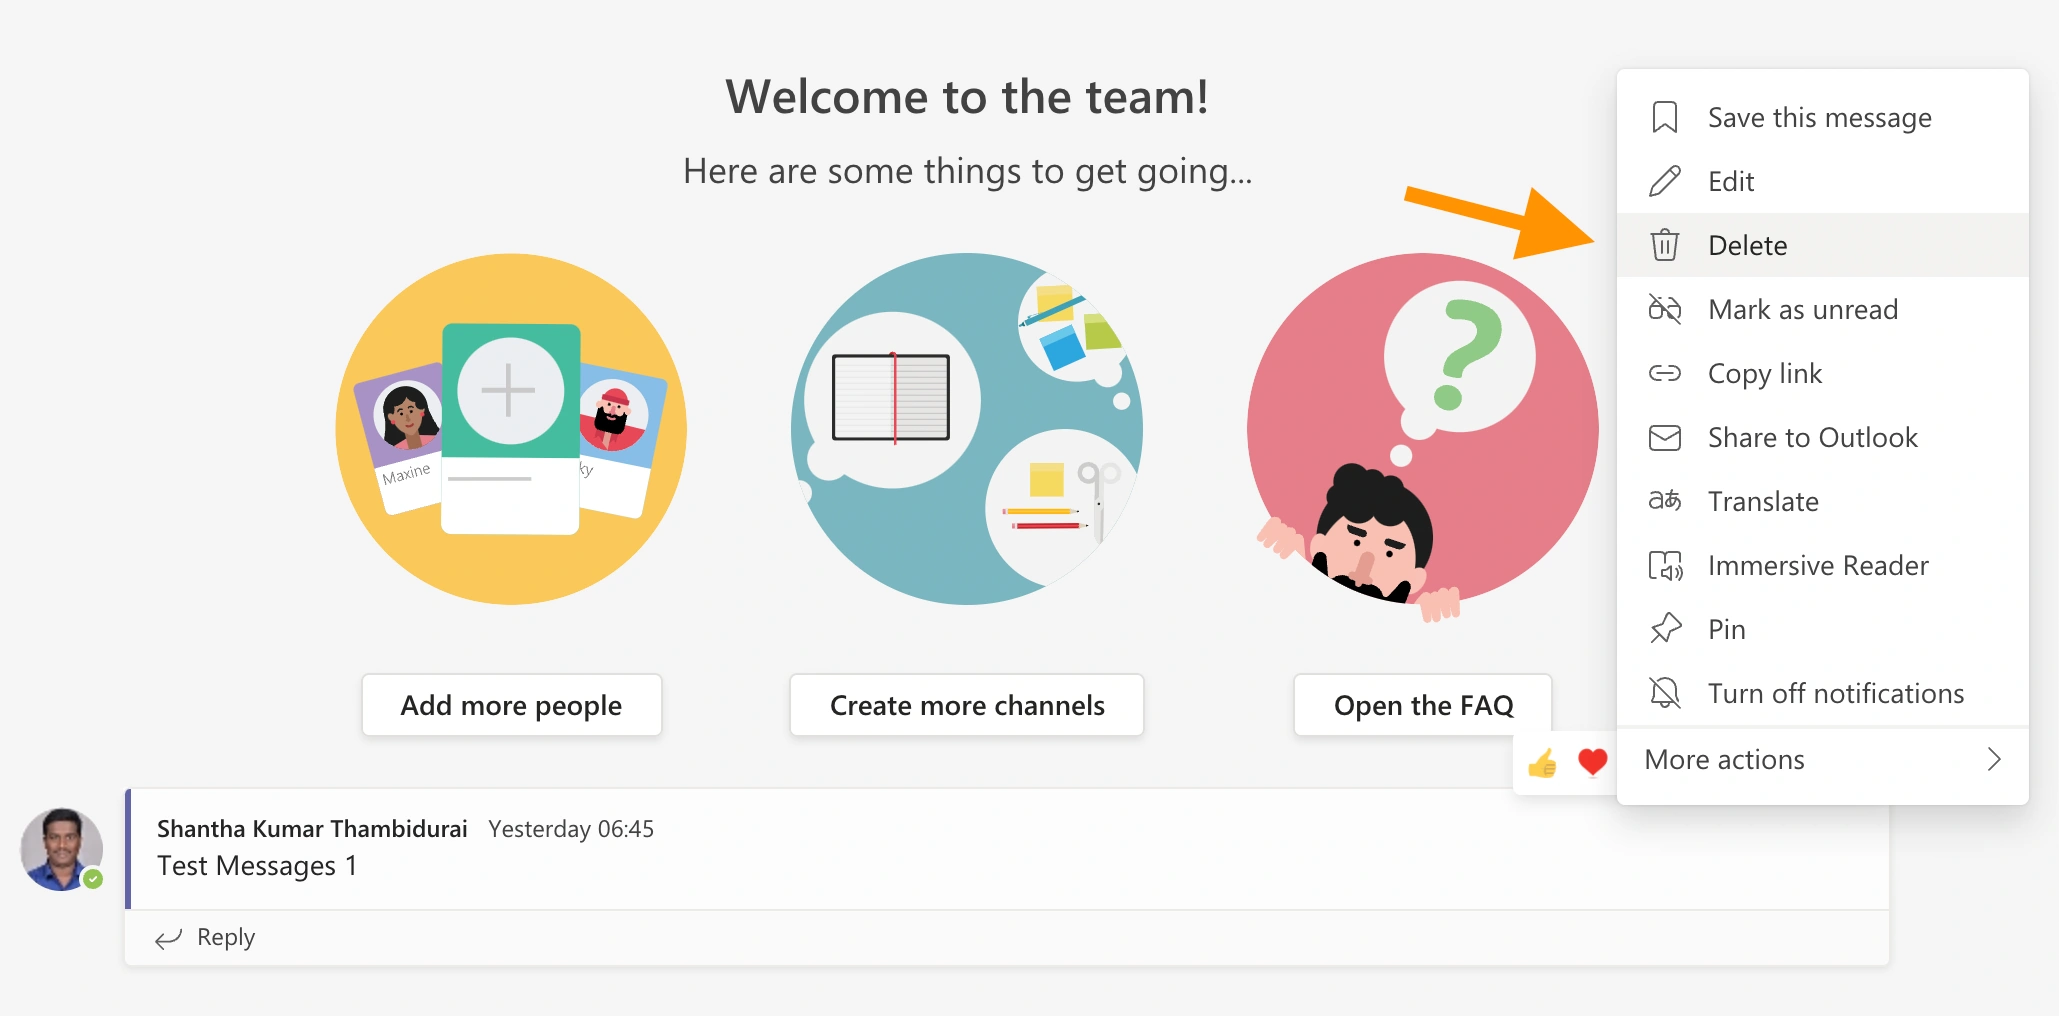Click the Immersive Reader icon

(1665, 565)
